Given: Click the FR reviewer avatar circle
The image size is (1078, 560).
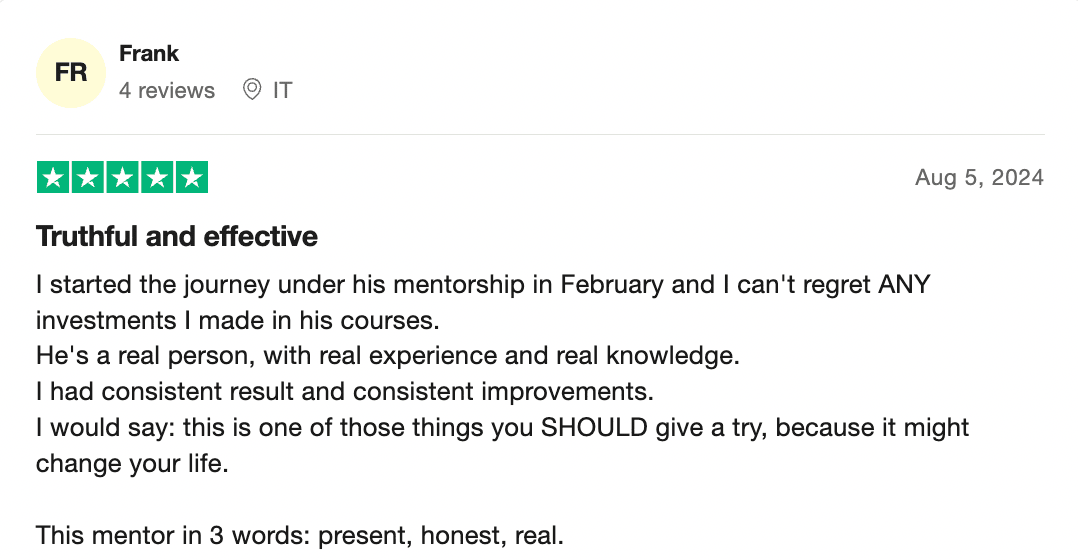Looking at the screenshot, I should click(x=70, y=73).
